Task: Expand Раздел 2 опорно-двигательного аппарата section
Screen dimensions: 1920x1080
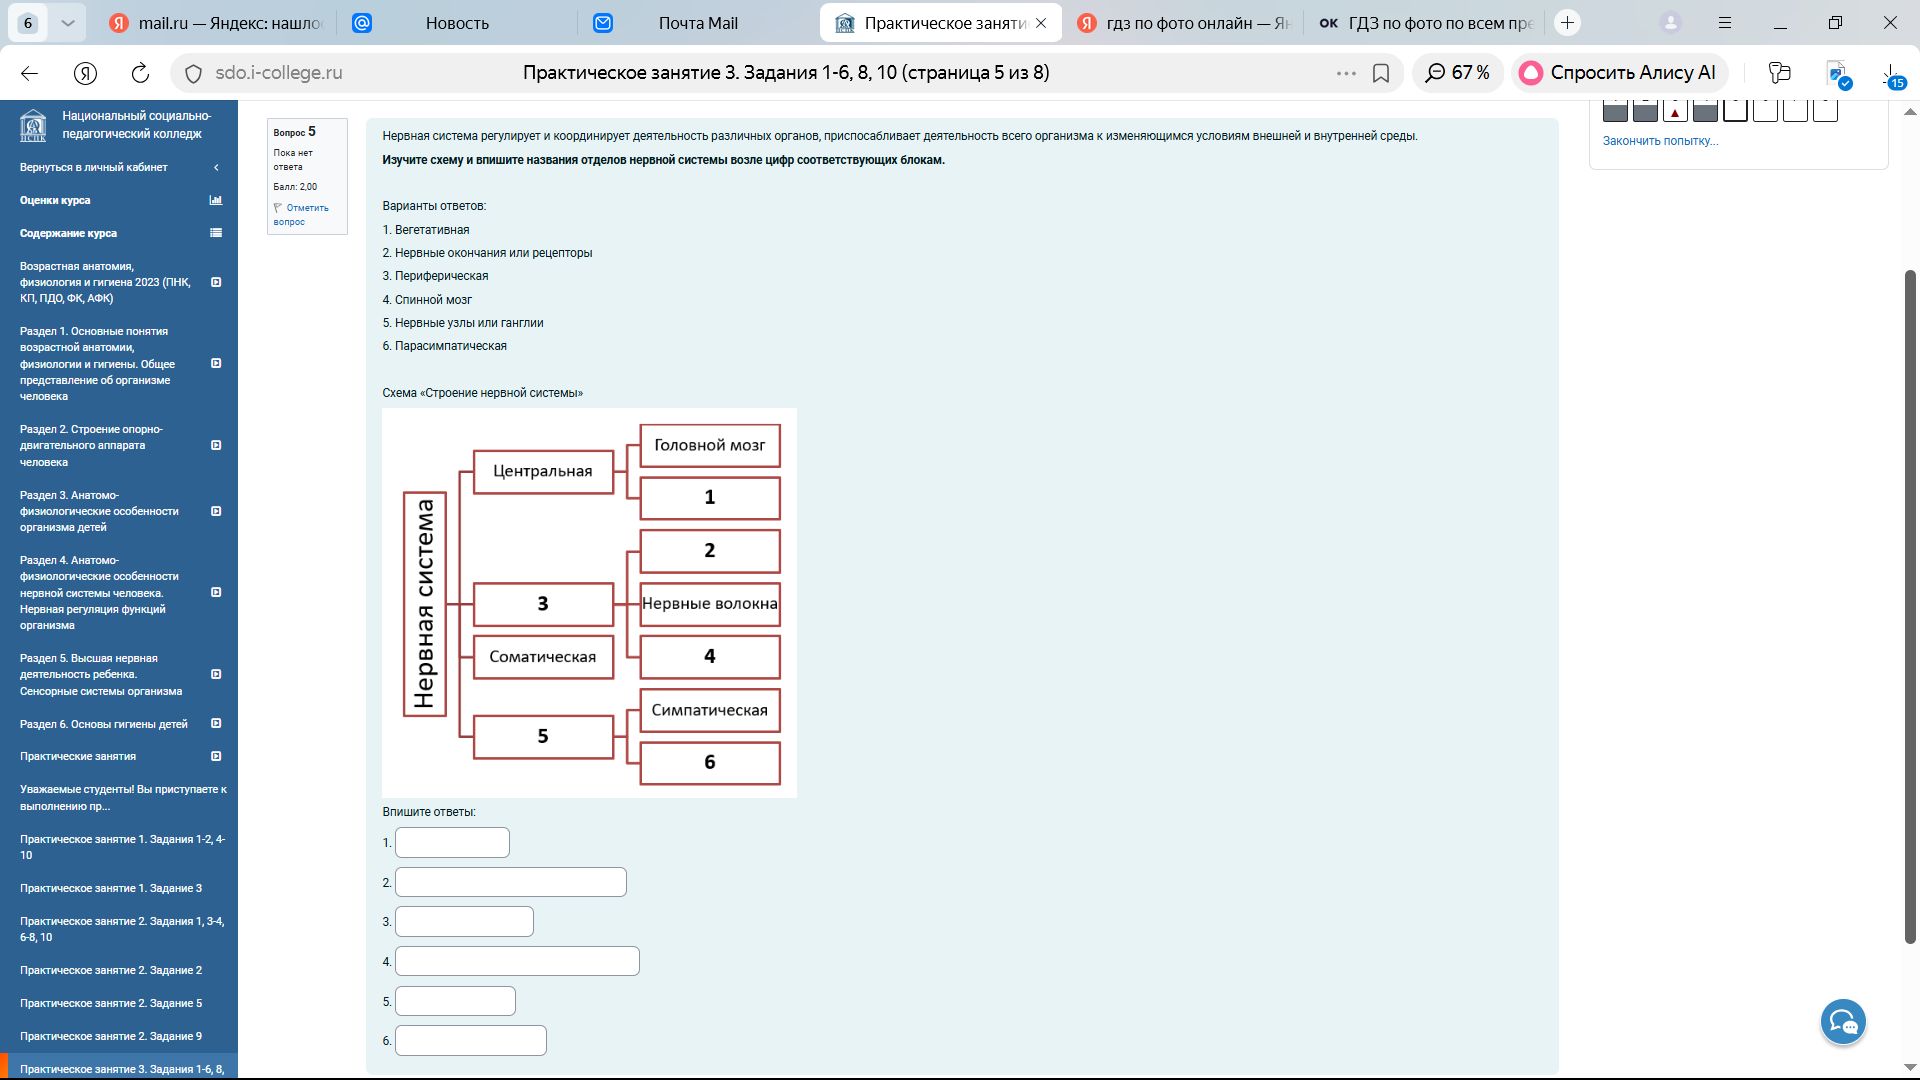Action: tap(216, 445)
